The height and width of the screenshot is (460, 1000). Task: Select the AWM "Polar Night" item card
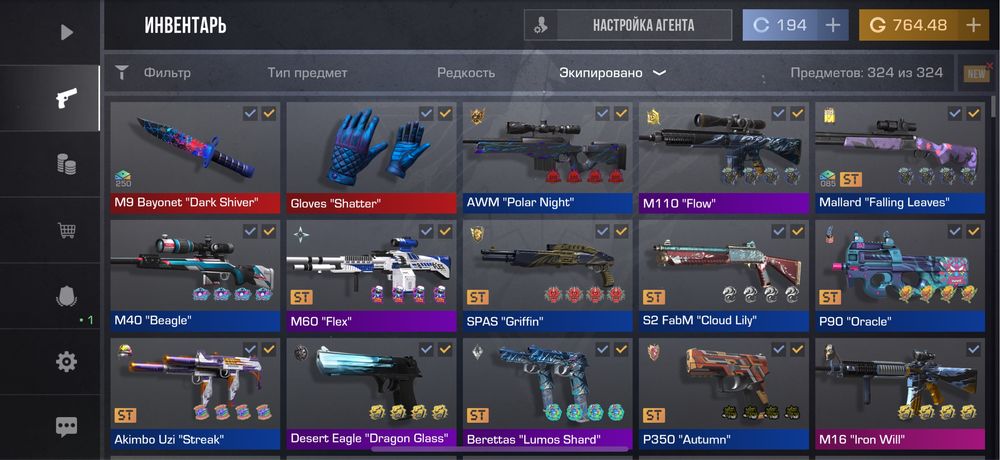coord(547,158)
